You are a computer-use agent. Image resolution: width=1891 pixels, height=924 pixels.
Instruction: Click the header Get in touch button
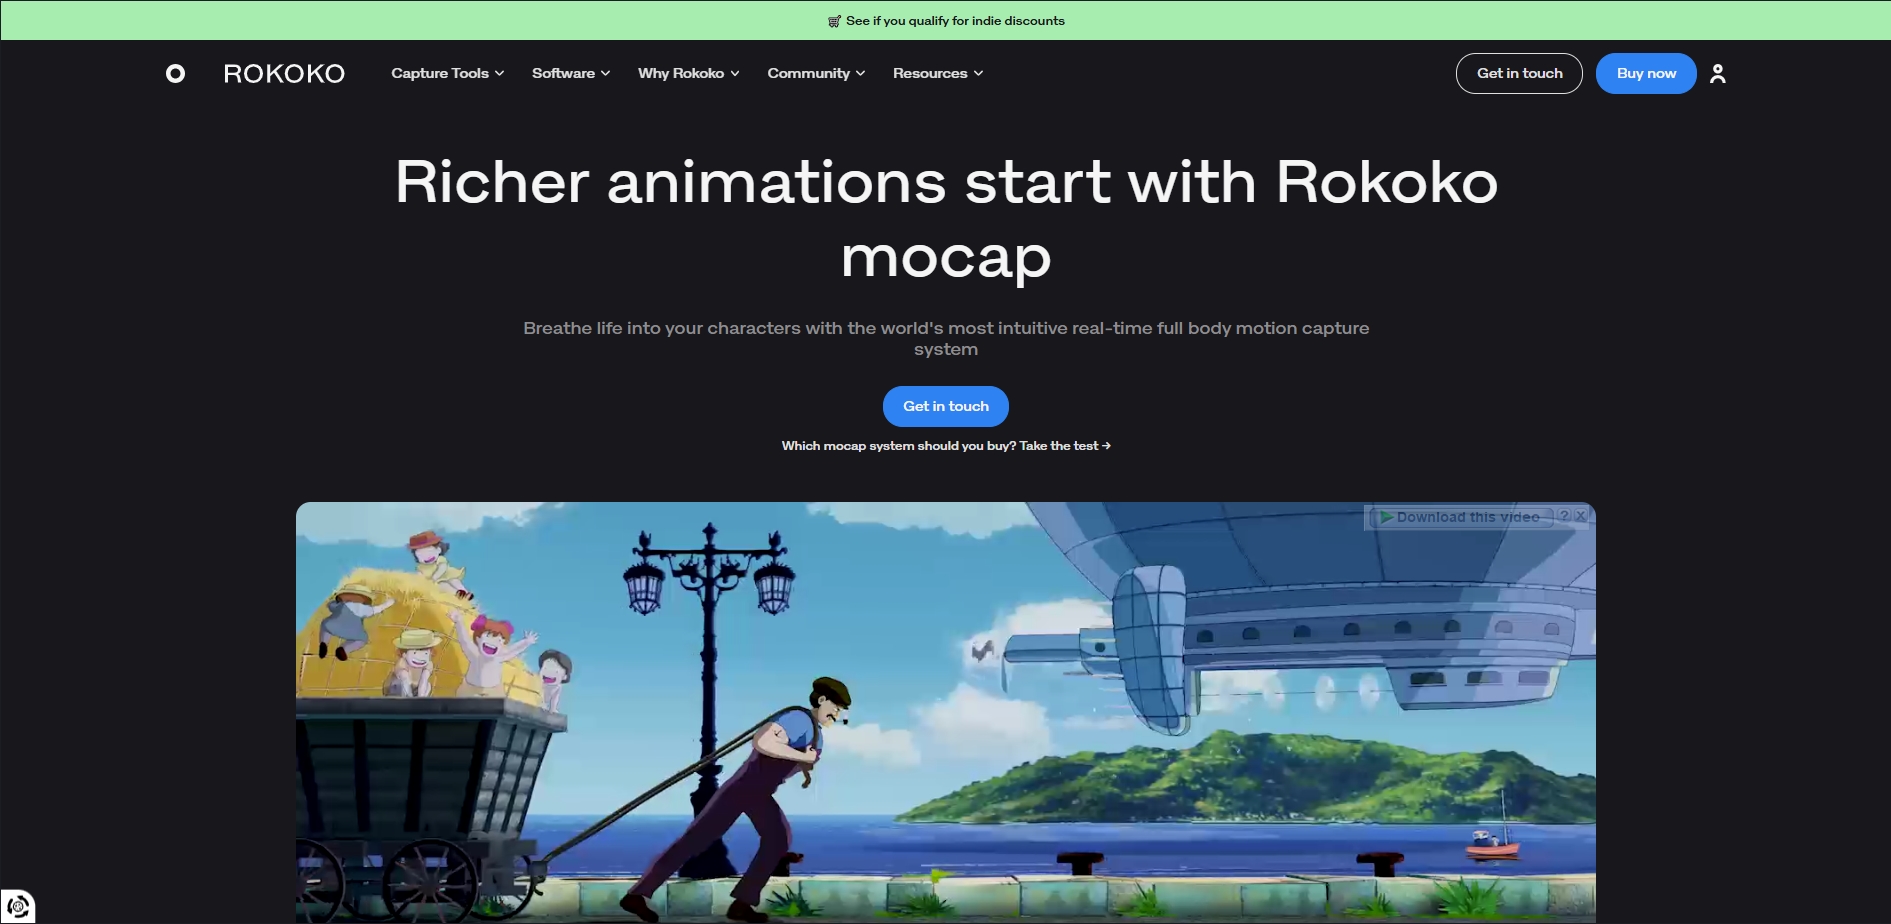pyautogui.click(x=1519, y=73)
